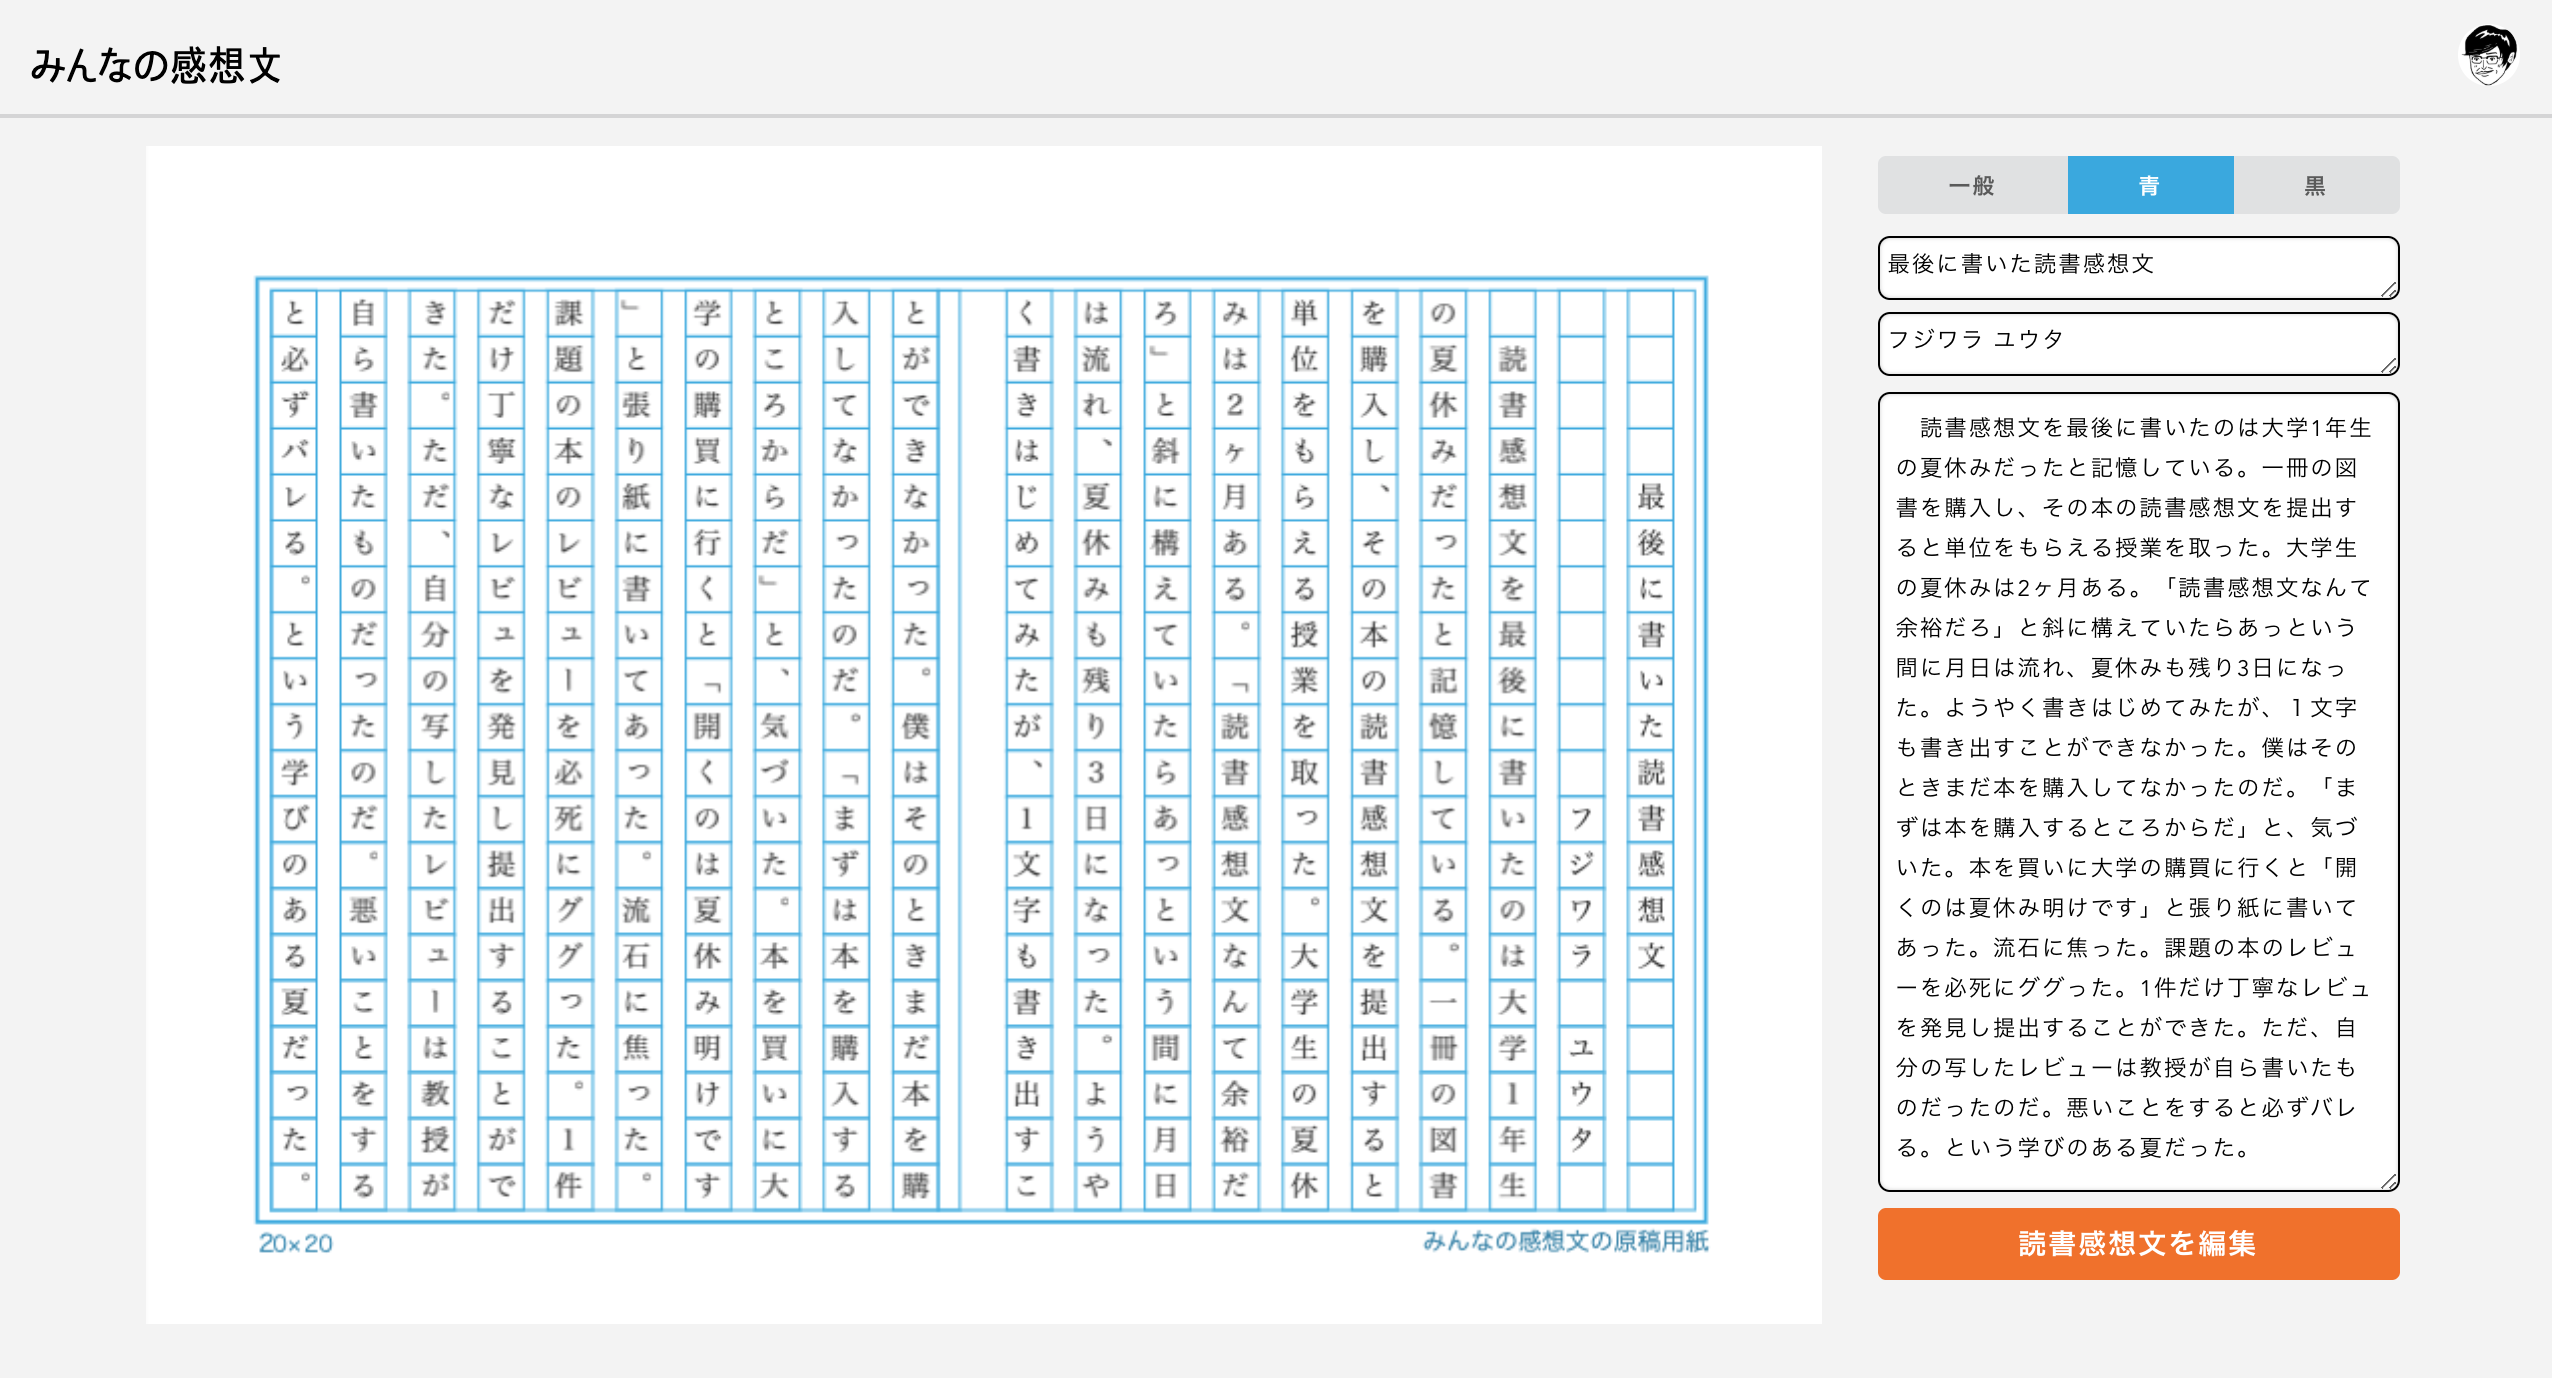Click the 20×20 grid size label

tap(296, 1244)
